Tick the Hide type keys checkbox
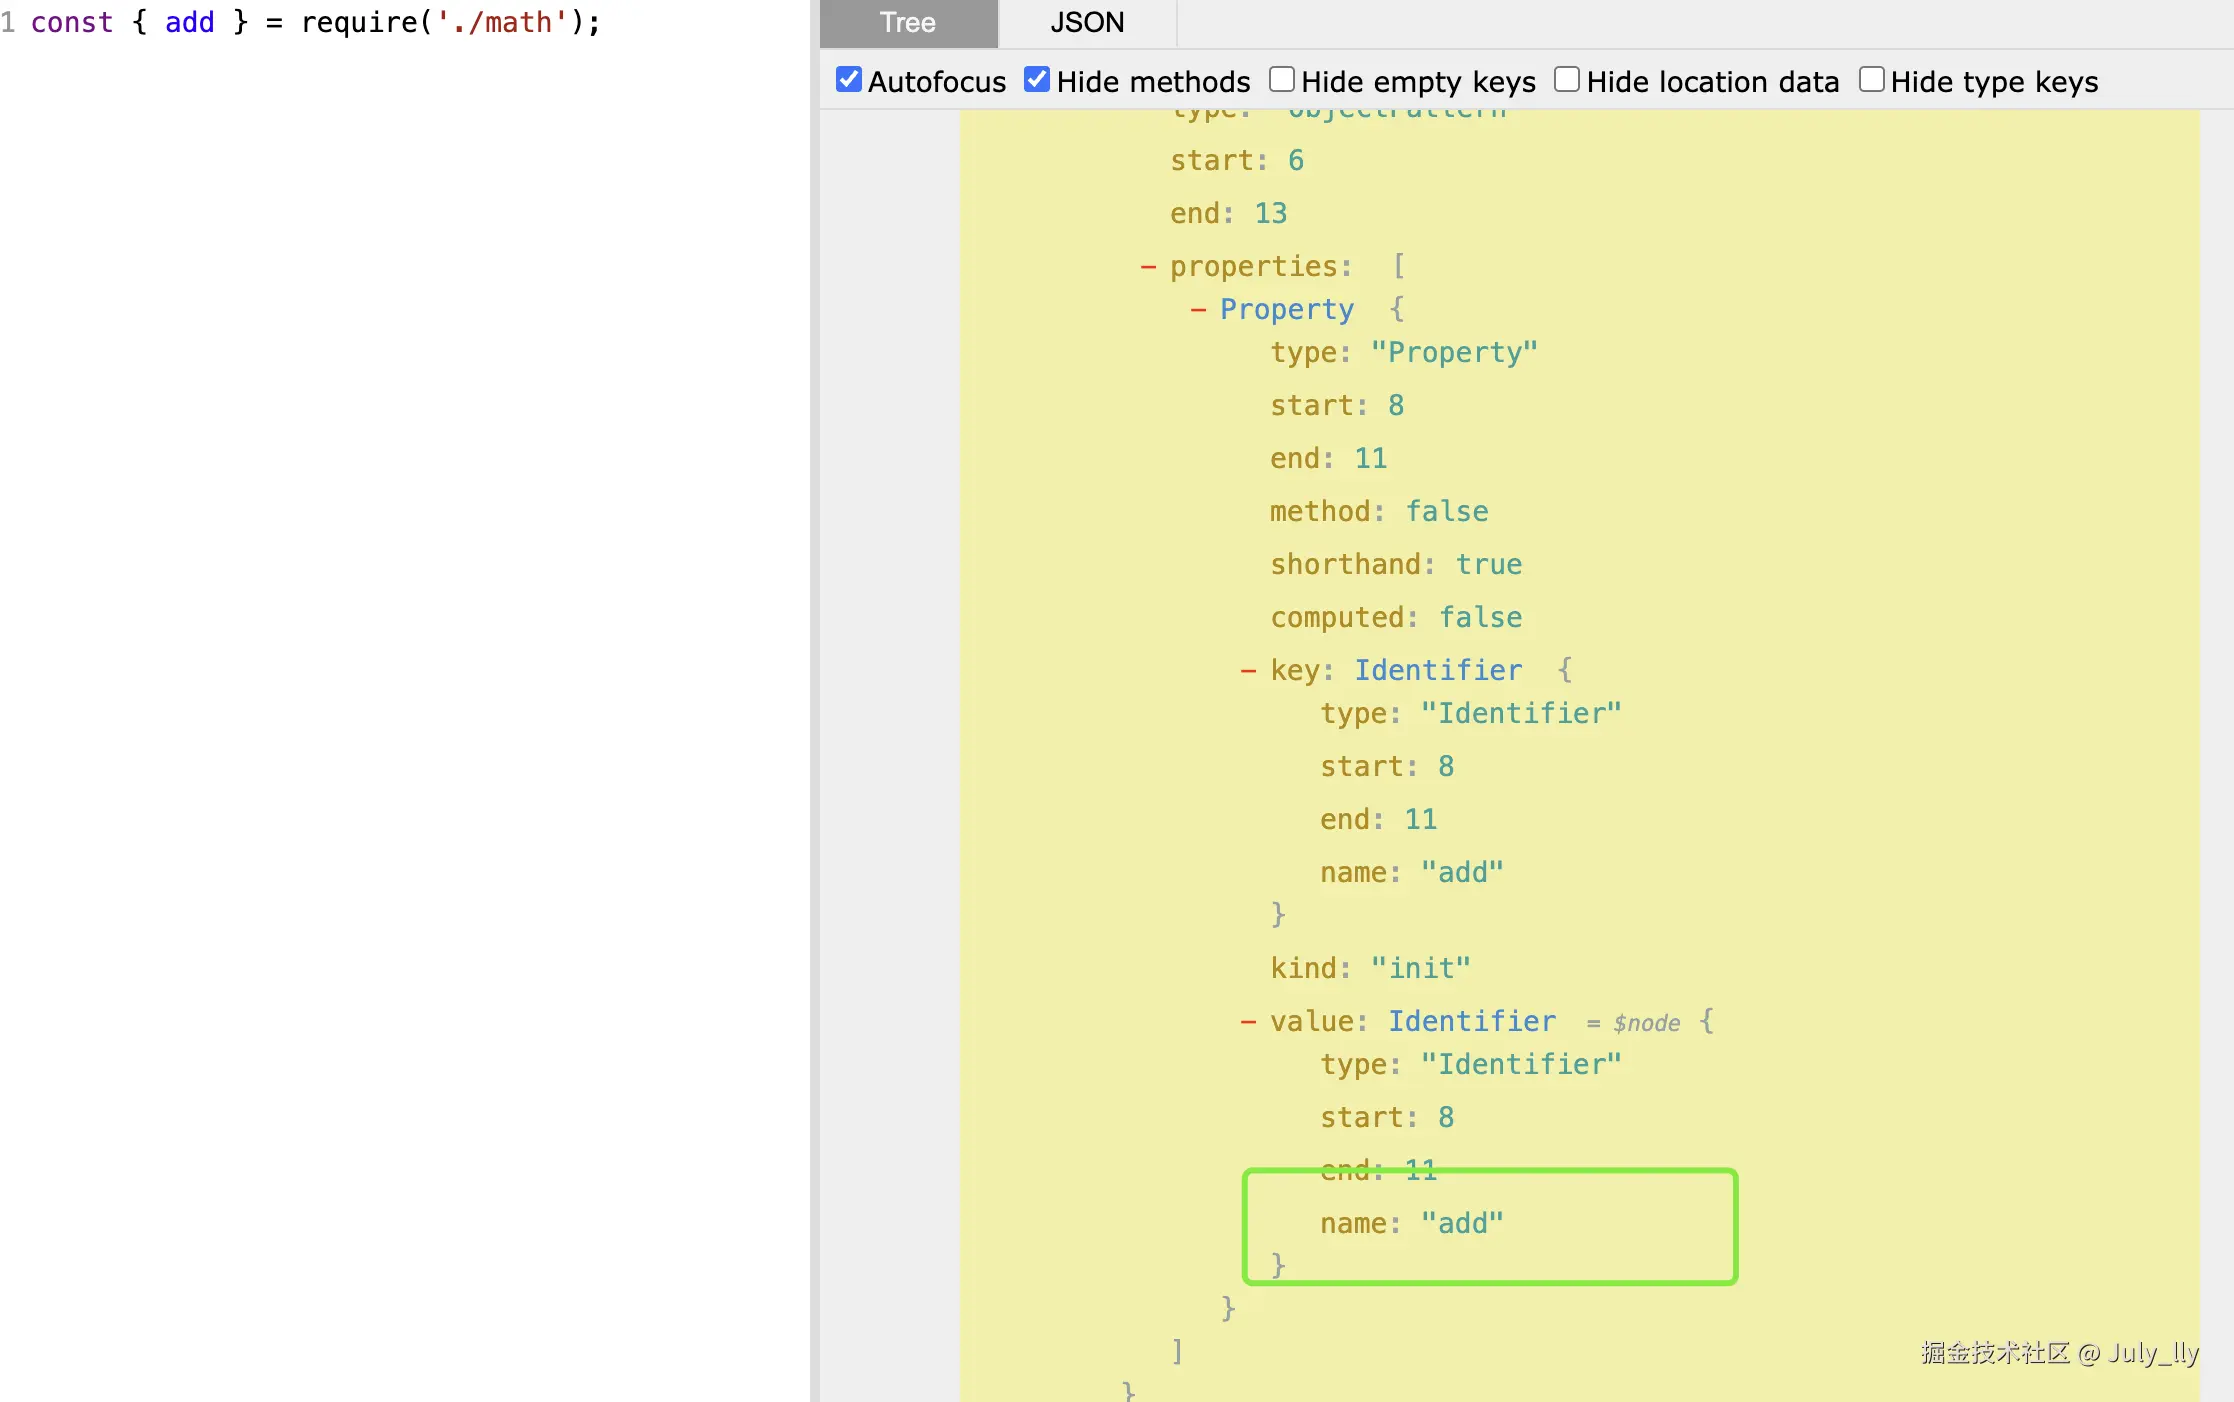Viewport: 2234px width, 1402px height. coord(1871,80)
